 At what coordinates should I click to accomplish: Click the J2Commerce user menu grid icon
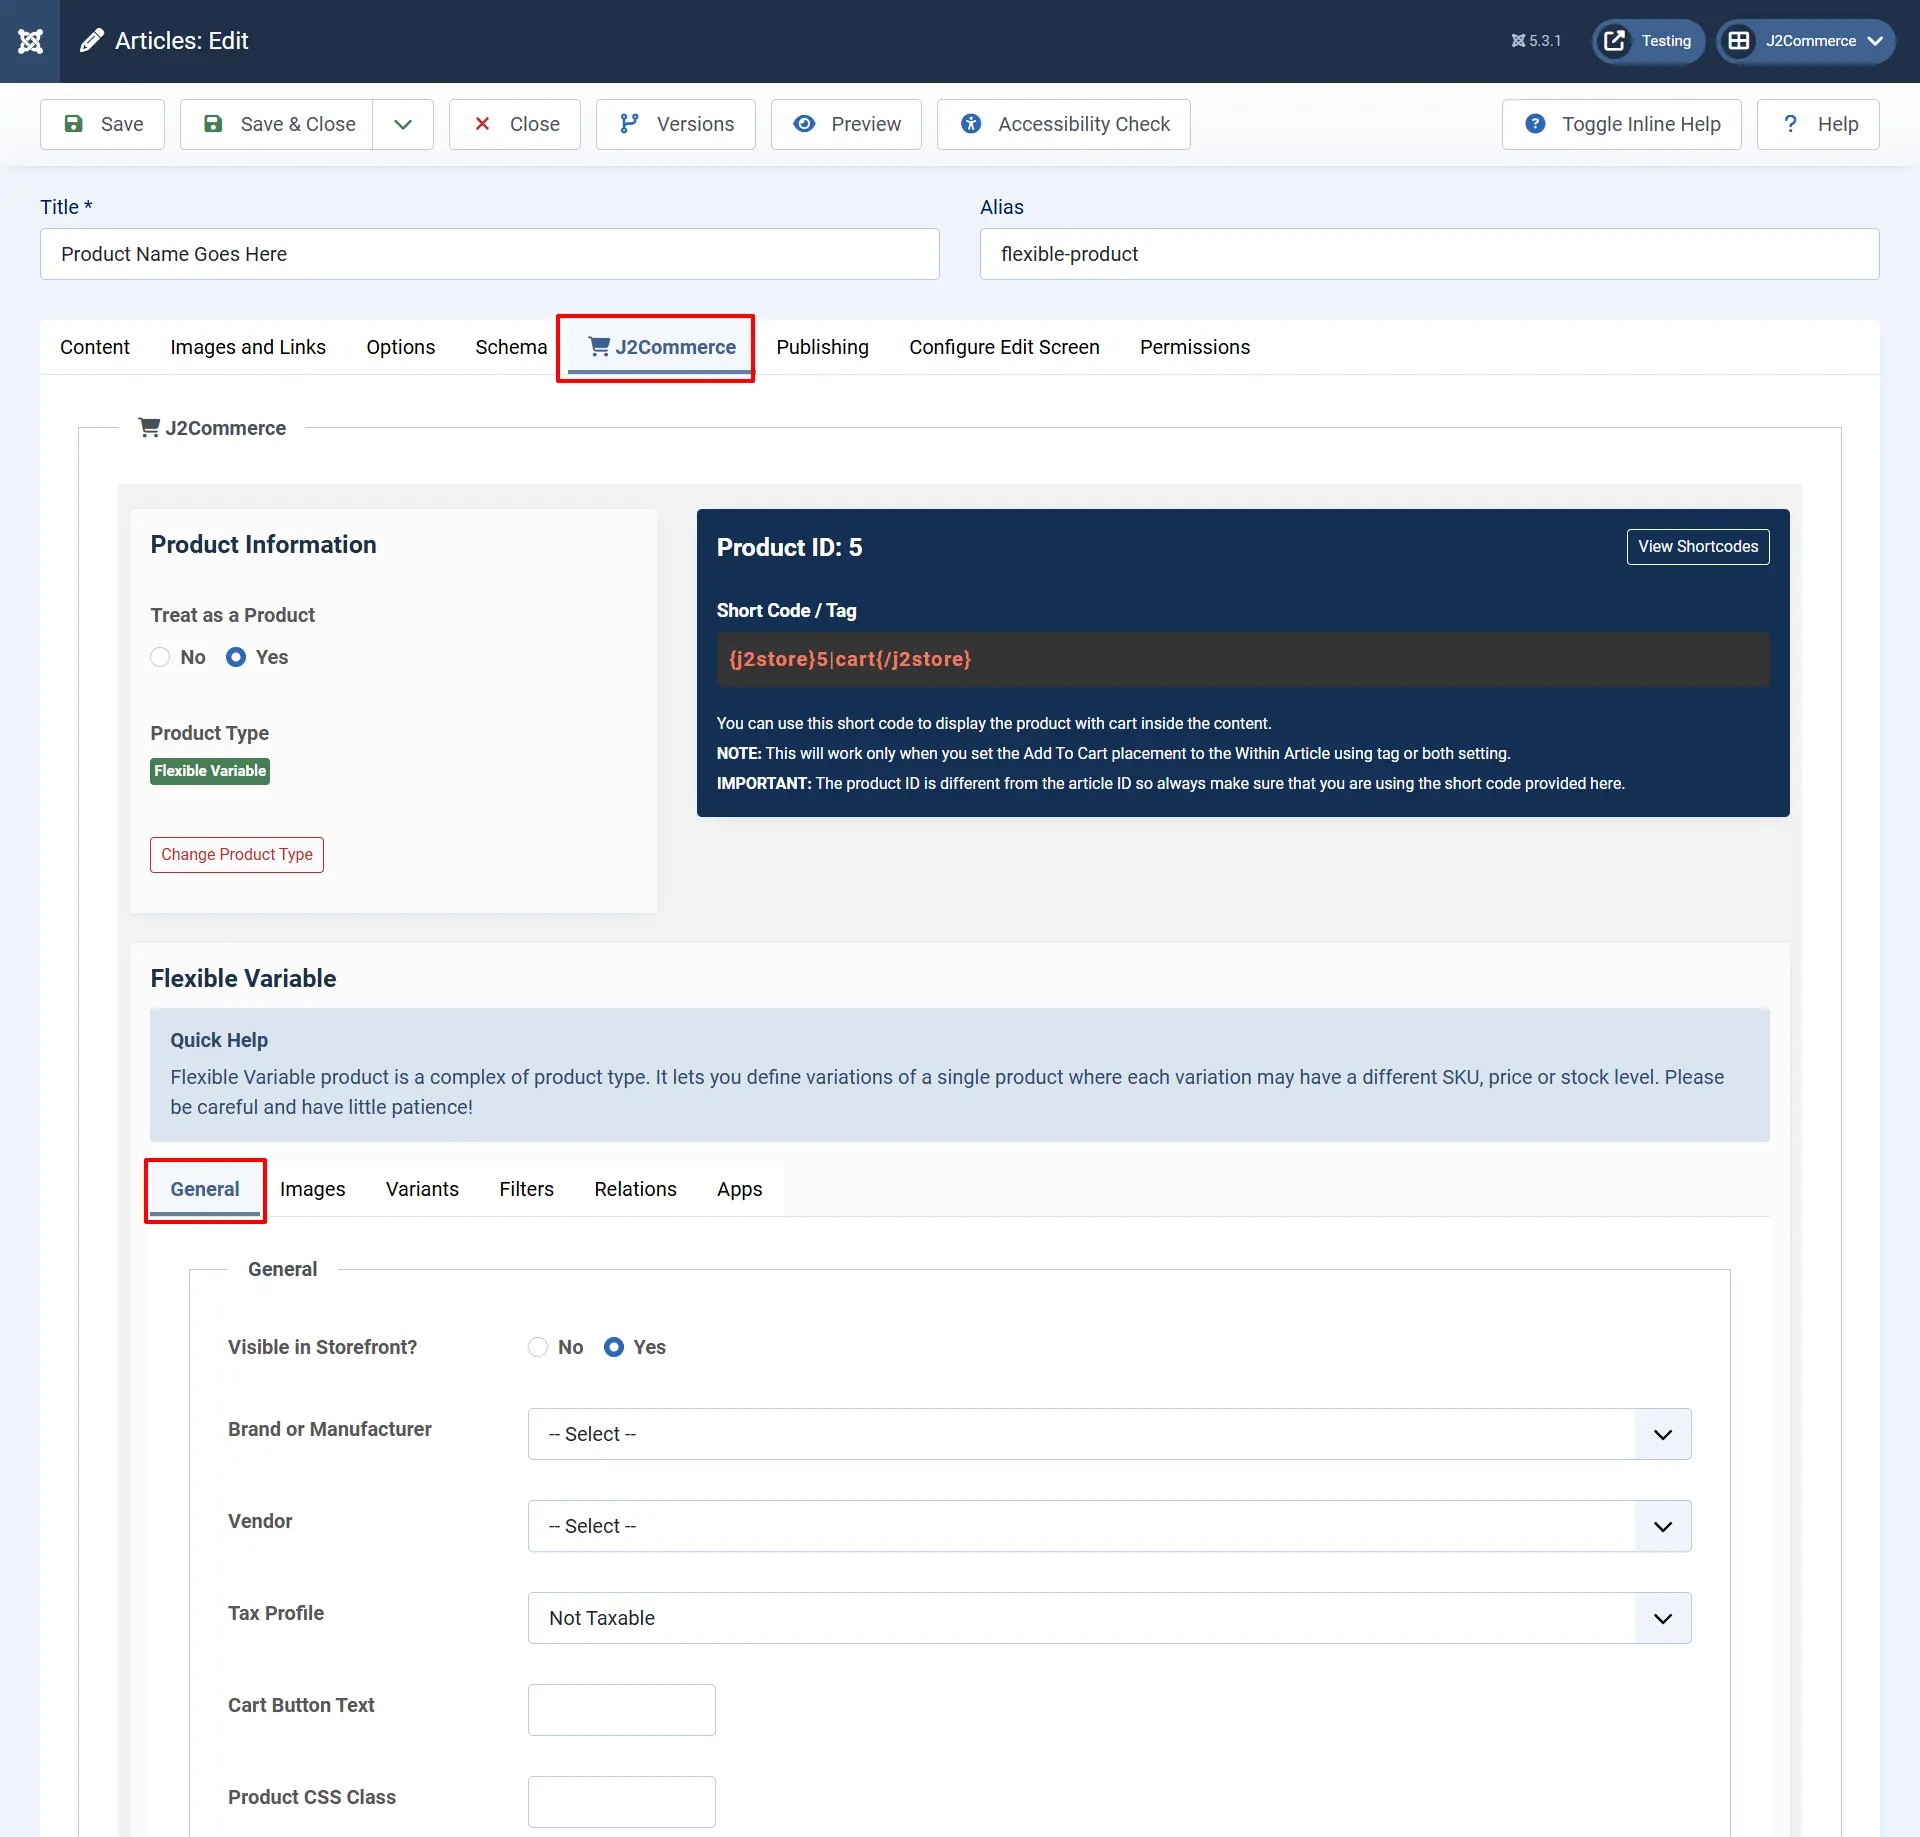click(1739, 41)
